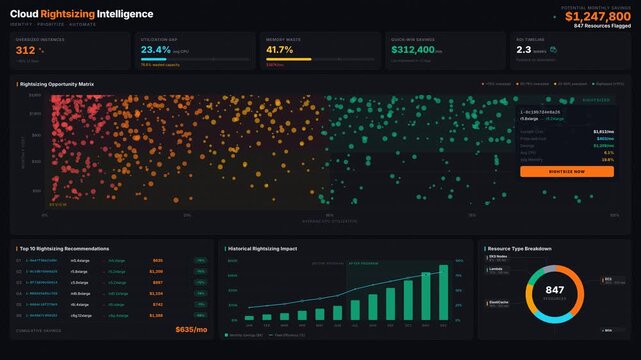Click the 847 count in the donut center
The image size is (641, 360).
pos(555,290)
